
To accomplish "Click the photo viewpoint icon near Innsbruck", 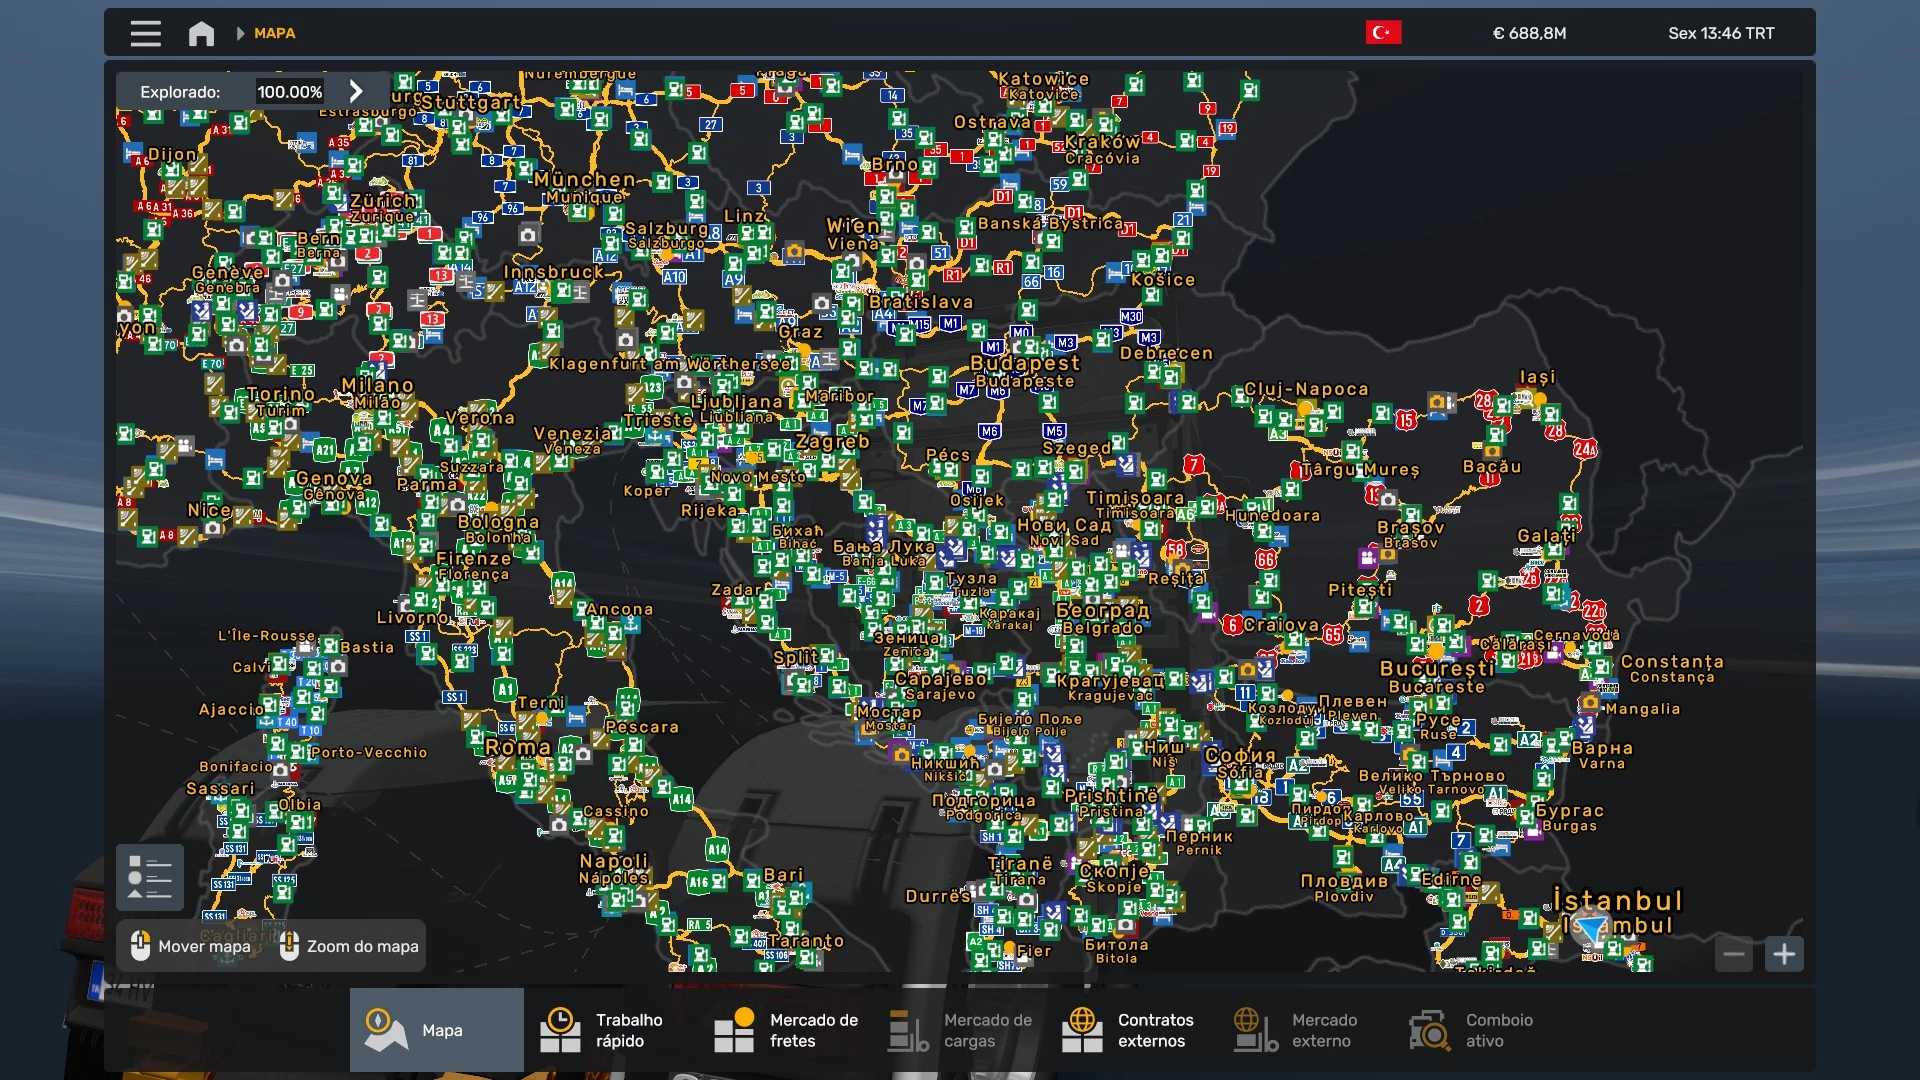I will 528,234.
